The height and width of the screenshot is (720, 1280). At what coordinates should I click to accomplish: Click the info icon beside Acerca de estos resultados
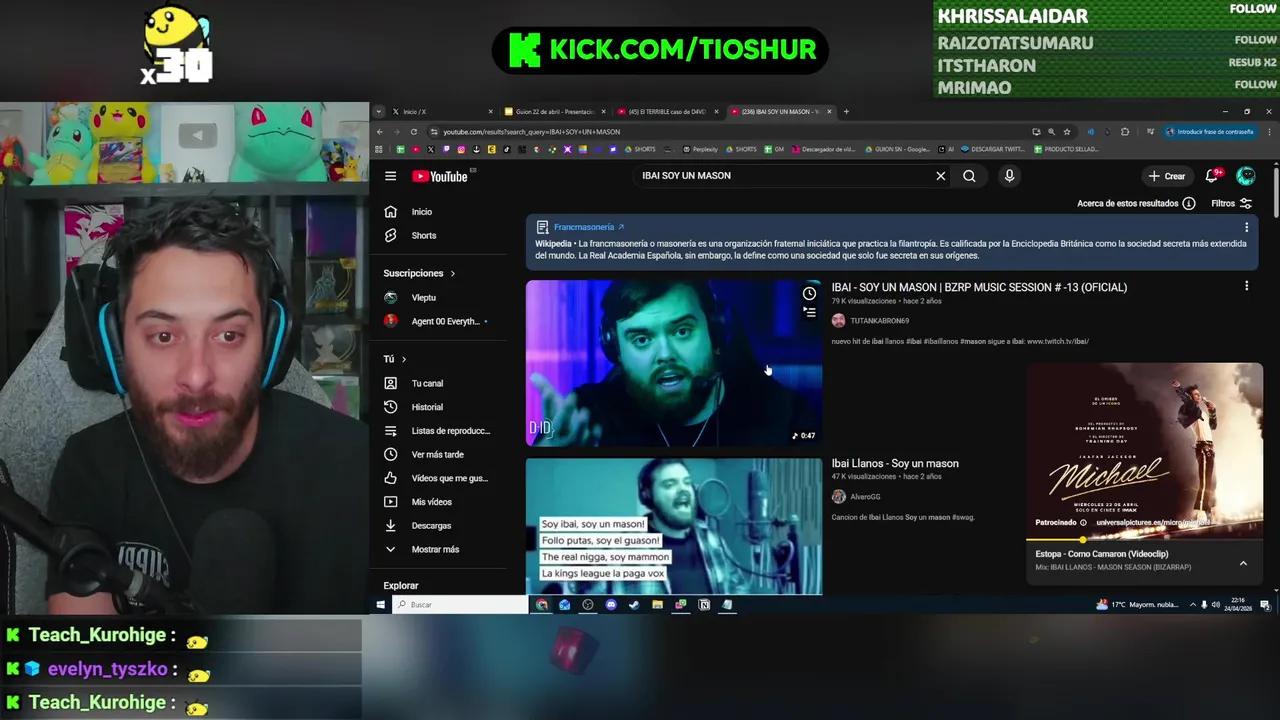point(1189,203)
